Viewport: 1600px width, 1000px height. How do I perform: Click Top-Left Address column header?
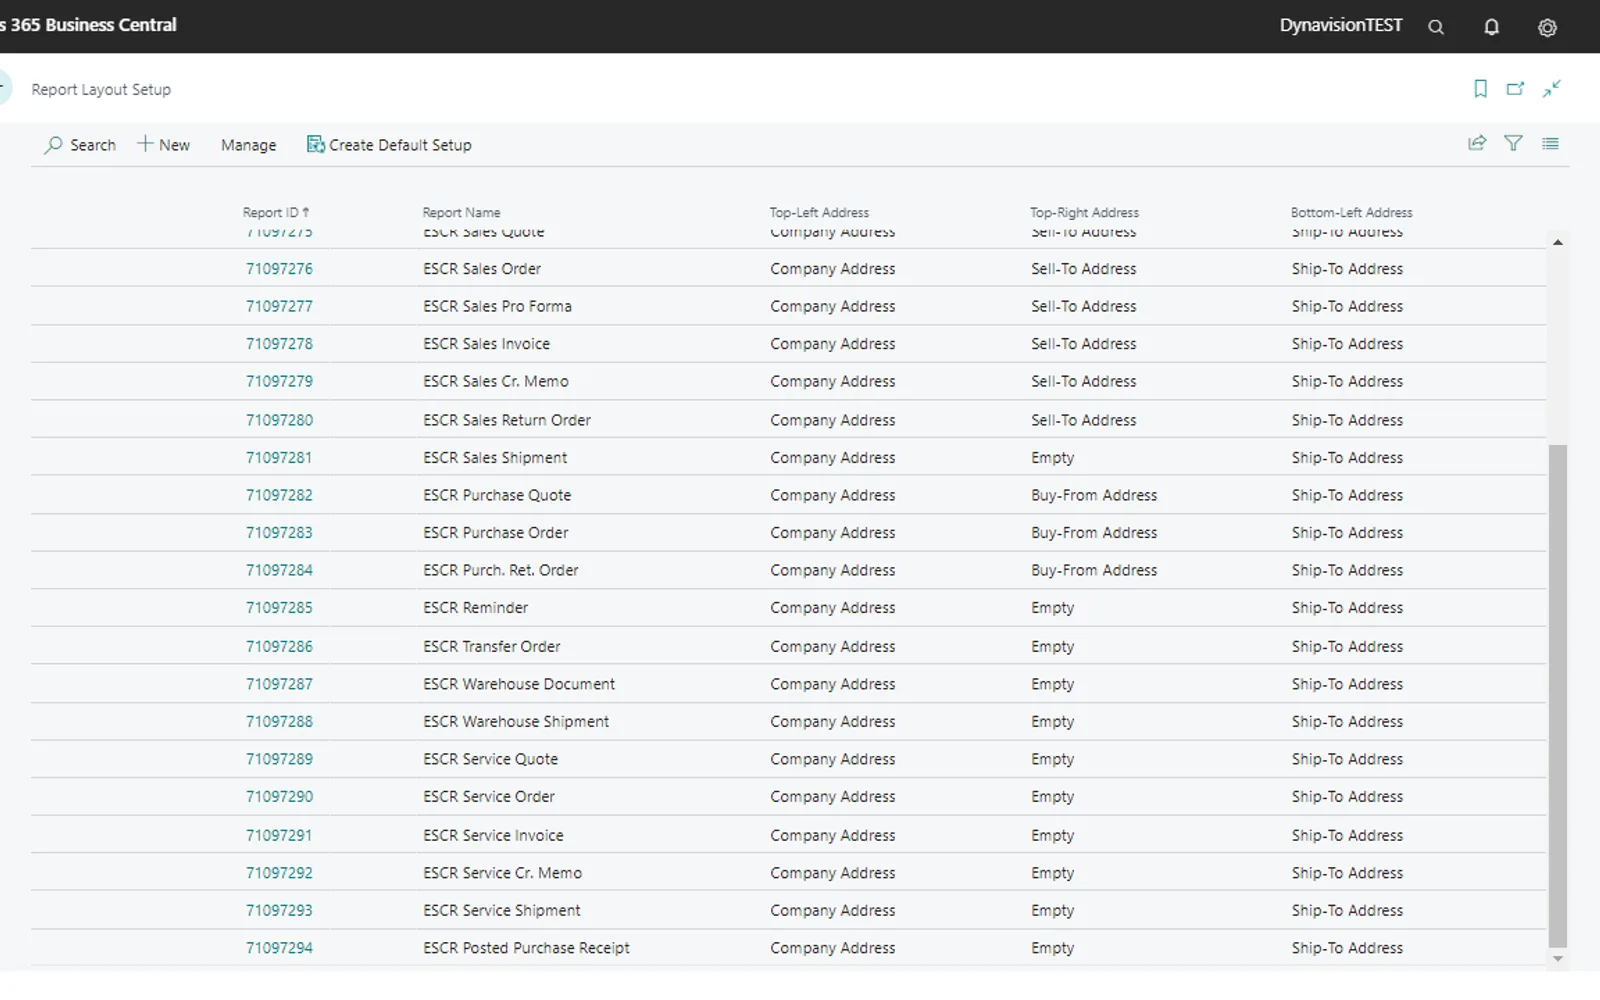click(x=819, y=212)
